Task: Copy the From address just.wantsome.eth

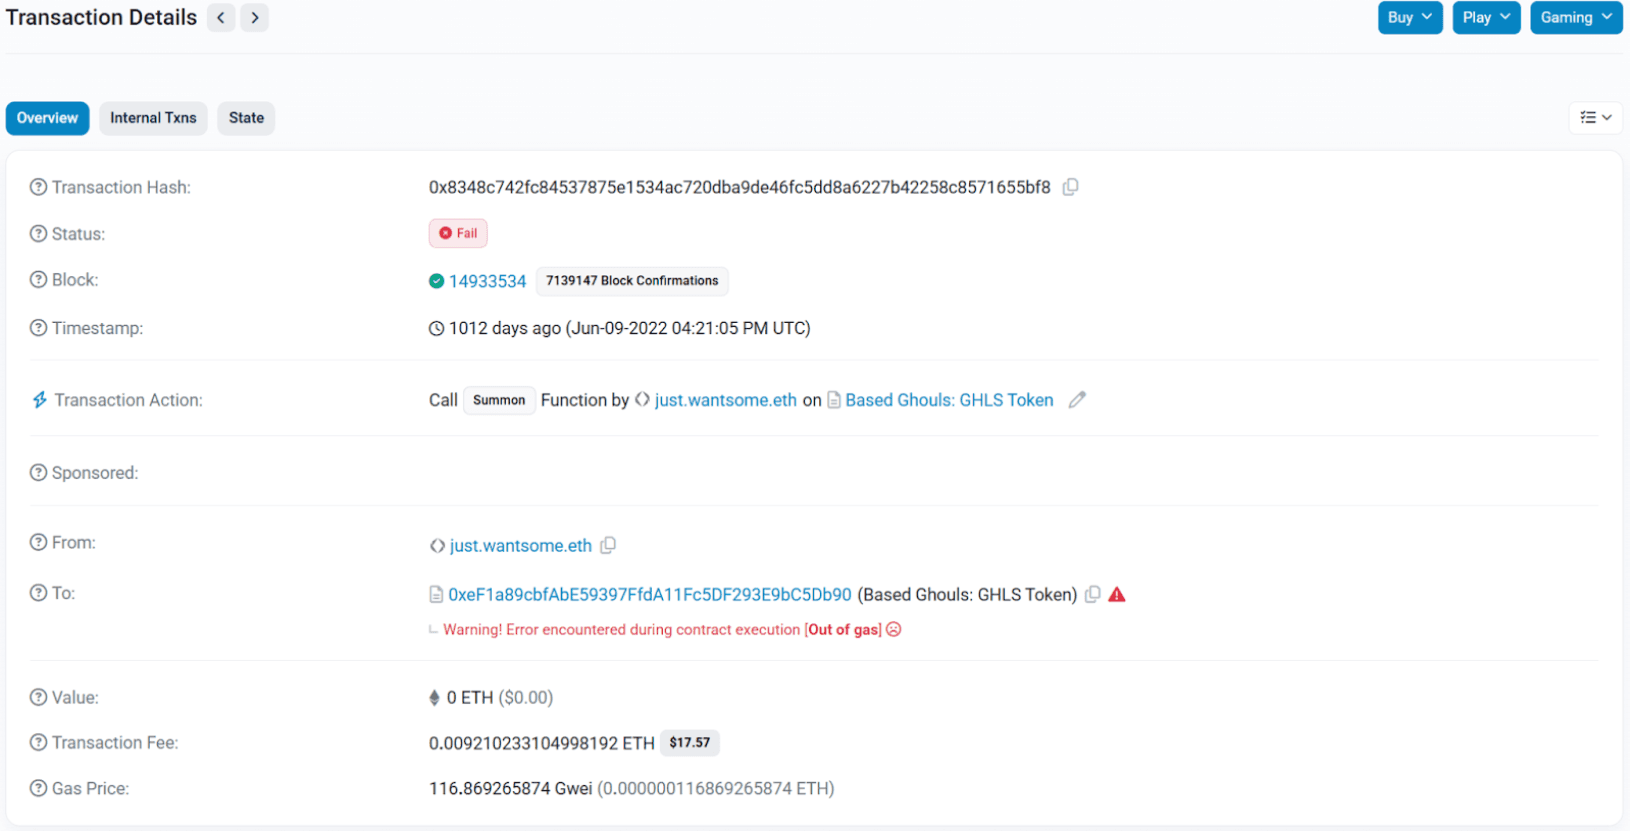Action: (x=608, y=545)
